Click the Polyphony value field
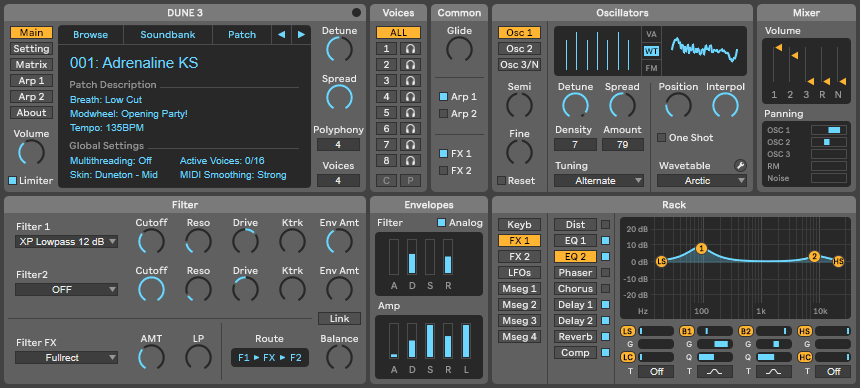 coord(338,145)
